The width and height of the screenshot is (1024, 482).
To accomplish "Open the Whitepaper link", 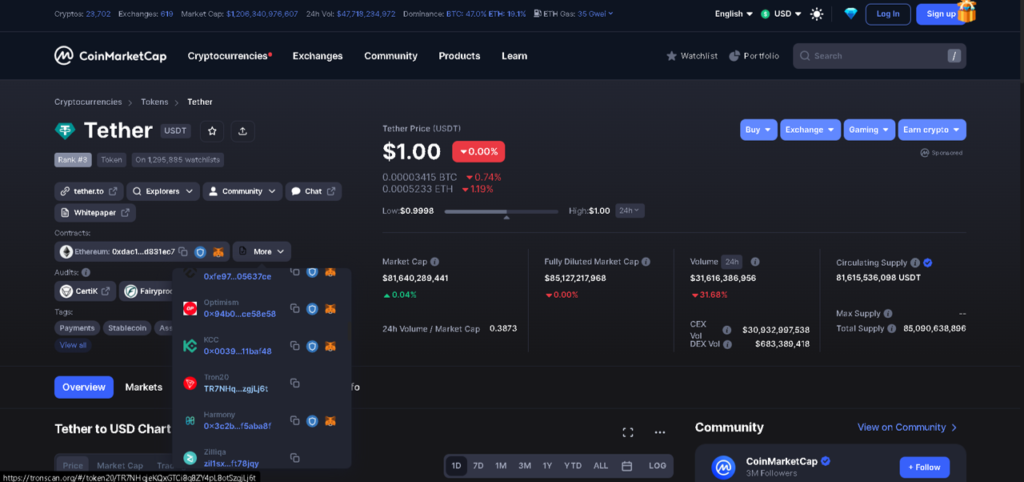I will click(95, 213).
